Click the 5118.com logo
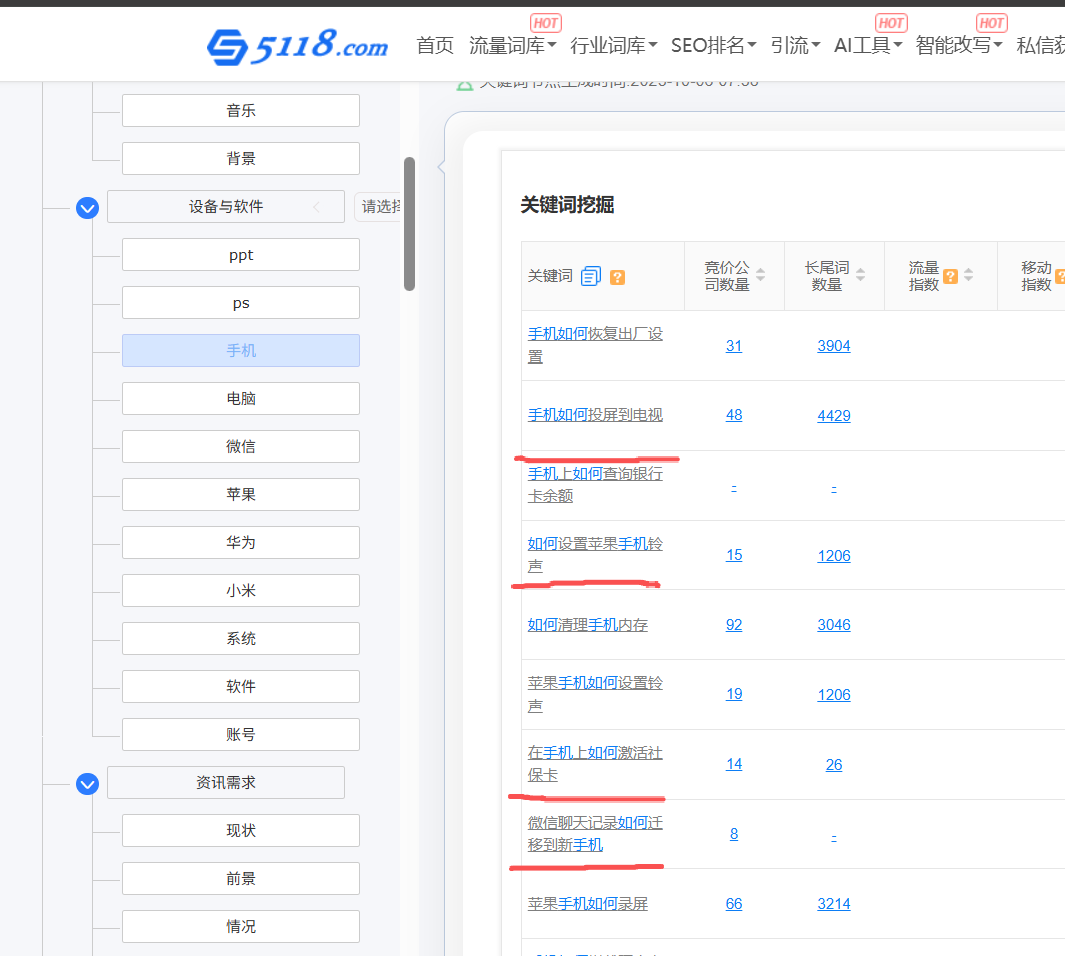Image resolution: width=1065 pixels, height=956 pixels. coord(296,44)
